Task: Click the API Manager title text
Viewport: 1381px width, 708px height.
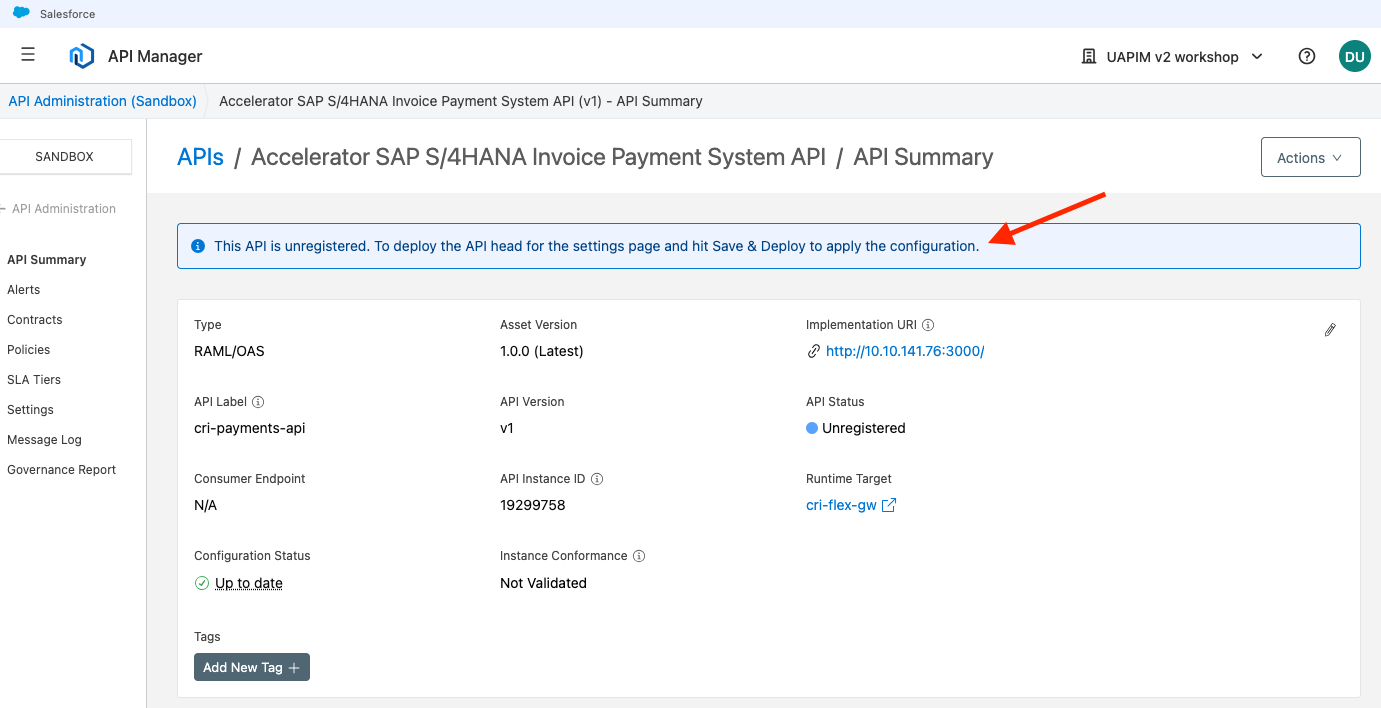Action: pos(155,57)
